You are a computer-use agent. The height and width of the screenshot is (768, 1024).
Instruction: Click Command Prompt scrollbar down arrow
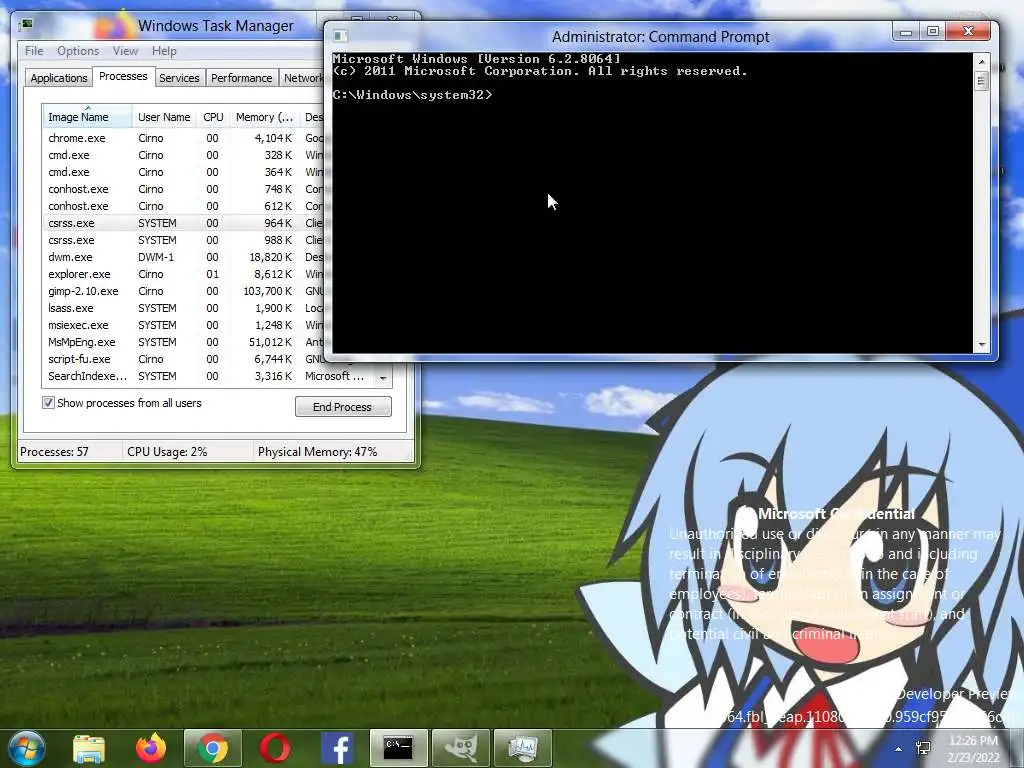(x=981, y=345)
